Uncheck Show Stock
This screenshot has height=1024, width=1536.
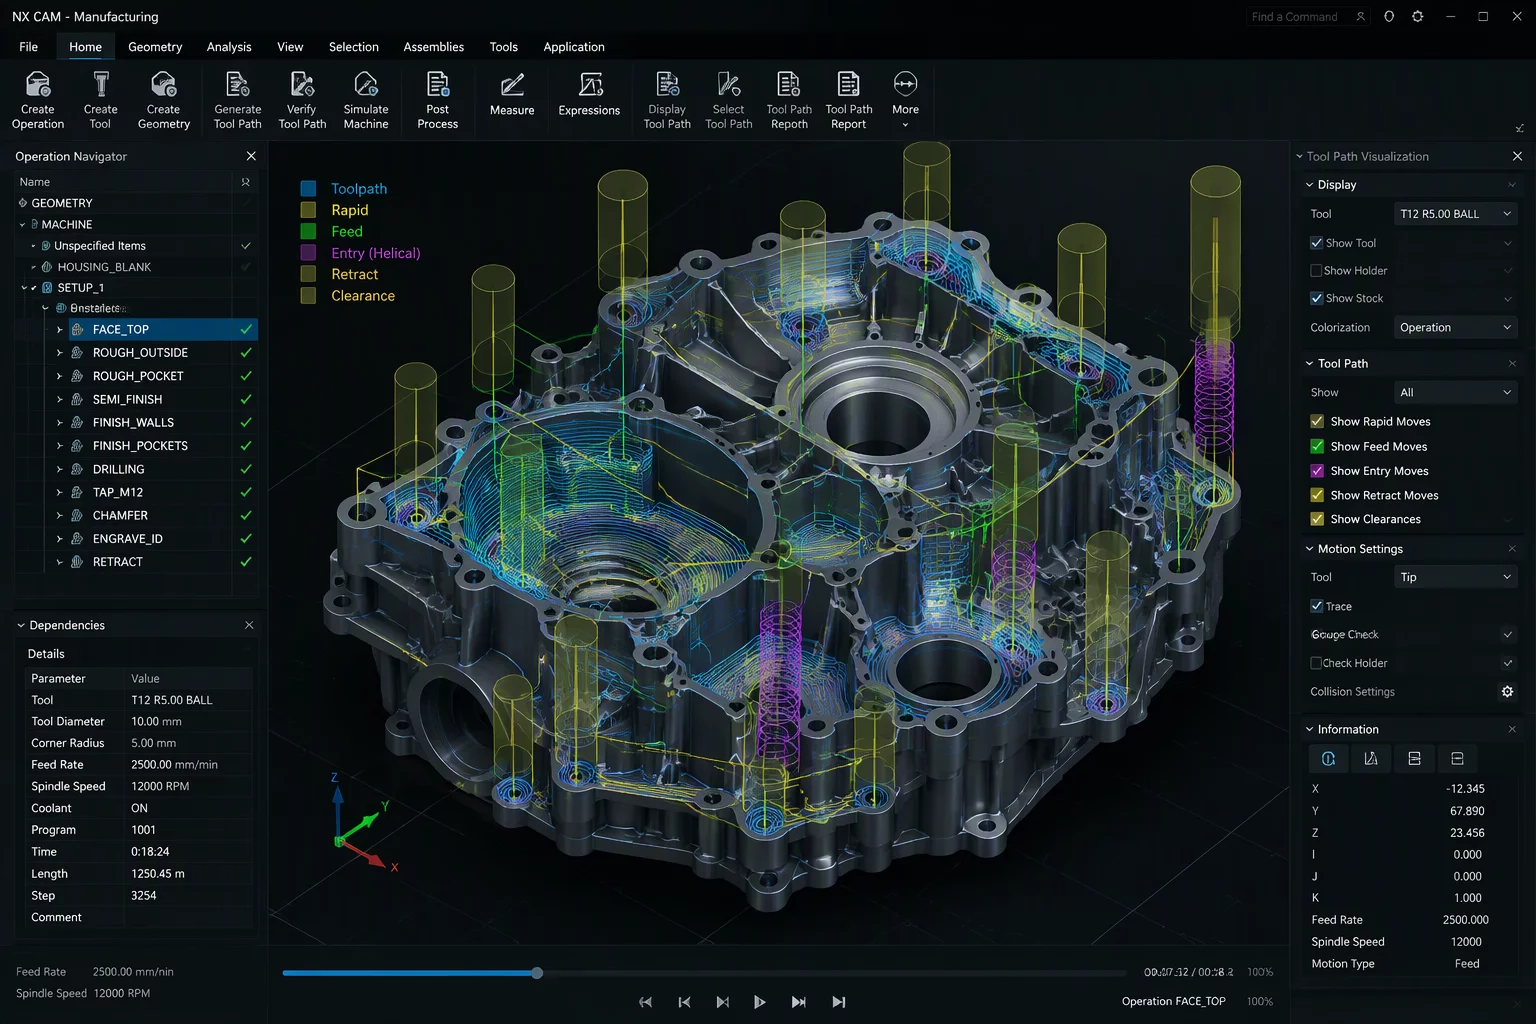point(1316,298)
